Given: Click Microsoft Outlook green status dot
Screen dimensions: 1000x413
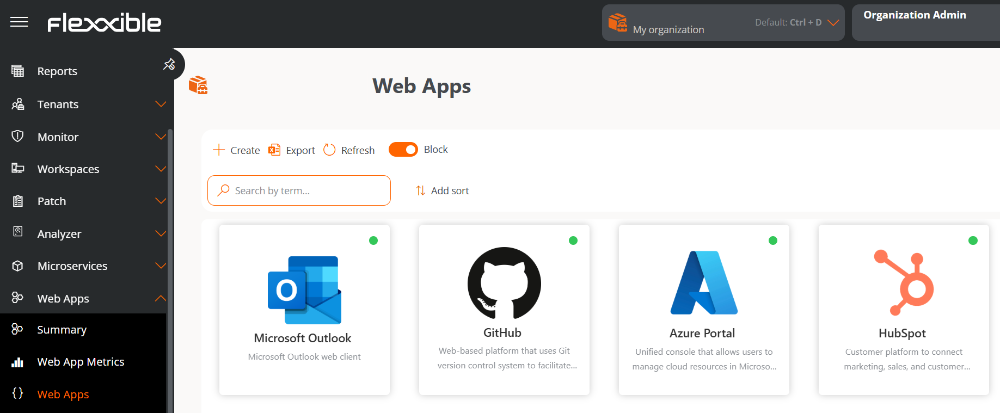Looking at the screenshot, I should (373, 240).
